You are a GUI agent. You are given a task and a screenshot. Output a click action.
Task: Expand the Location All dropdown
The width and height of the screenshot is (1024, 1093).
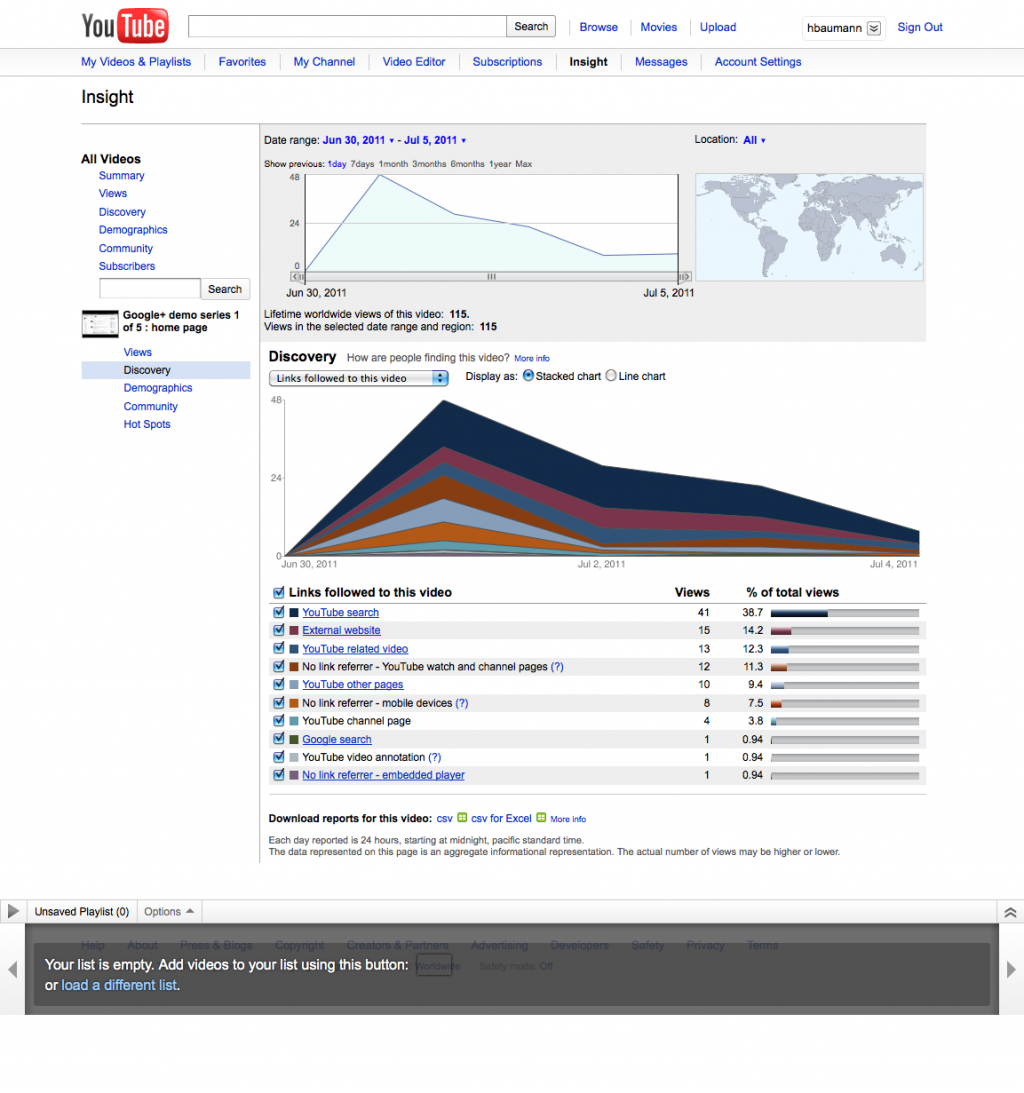click(x=754, y=140)
